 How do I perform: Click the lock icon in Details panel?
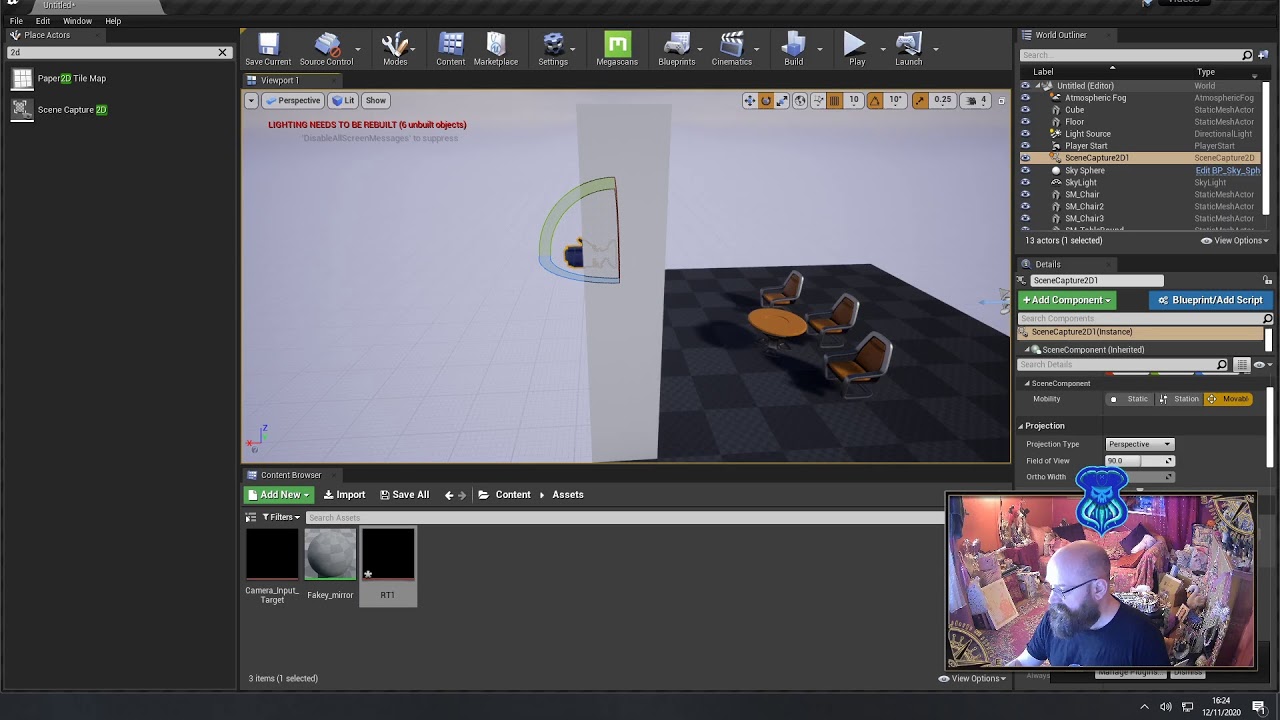pos(1267,280)
